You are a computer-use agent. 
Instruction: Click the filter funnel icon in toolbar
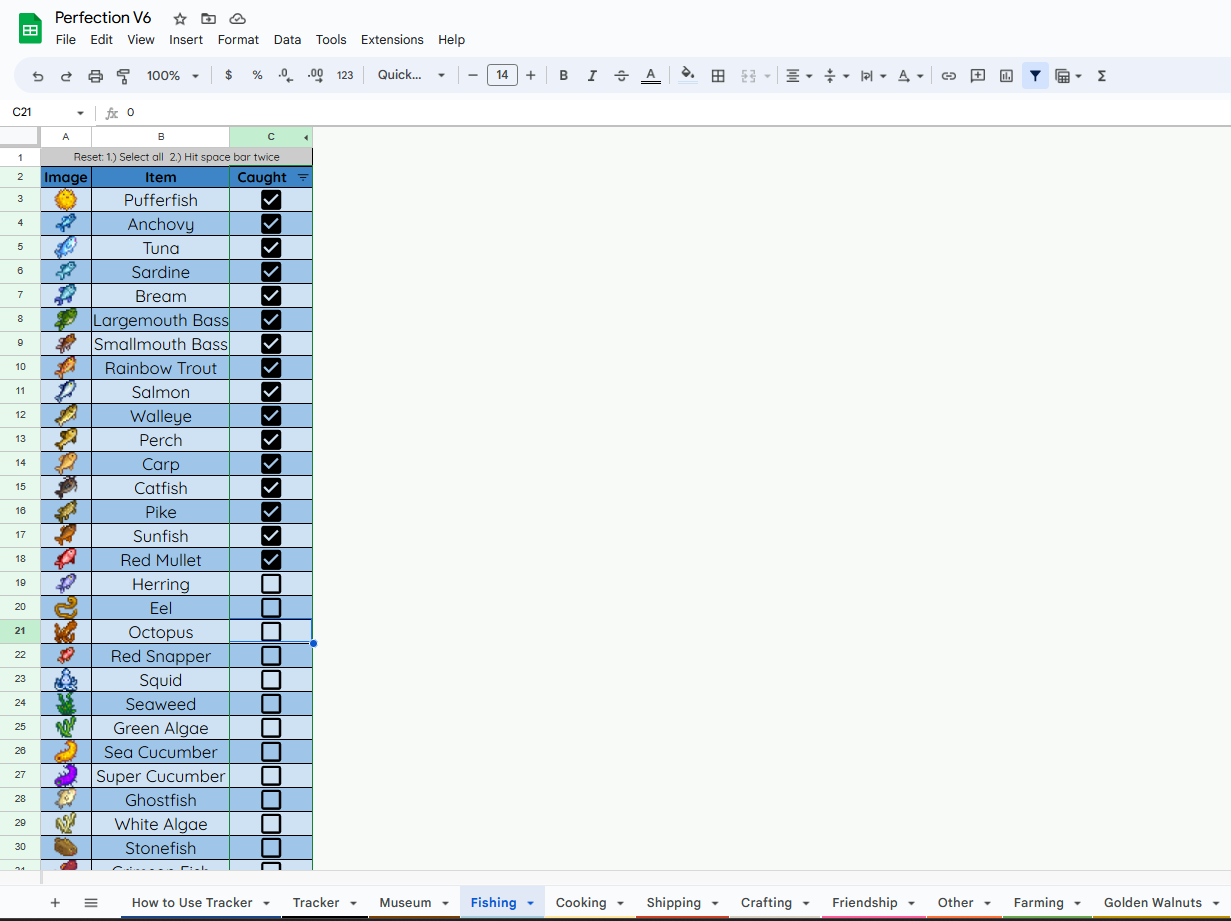click(x=1035, y=76)
